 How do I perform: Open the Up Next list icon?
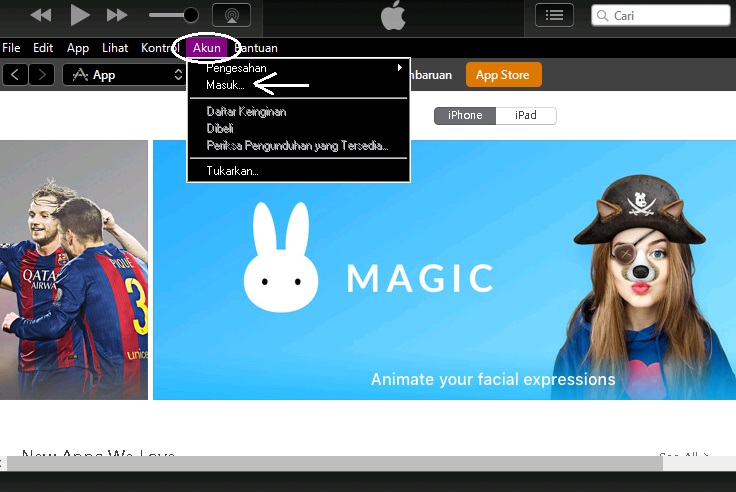[554, 15]
